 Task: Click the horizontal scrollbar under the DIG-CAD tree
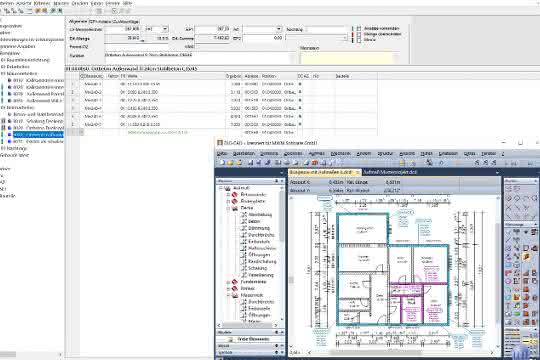pos(248,325)
